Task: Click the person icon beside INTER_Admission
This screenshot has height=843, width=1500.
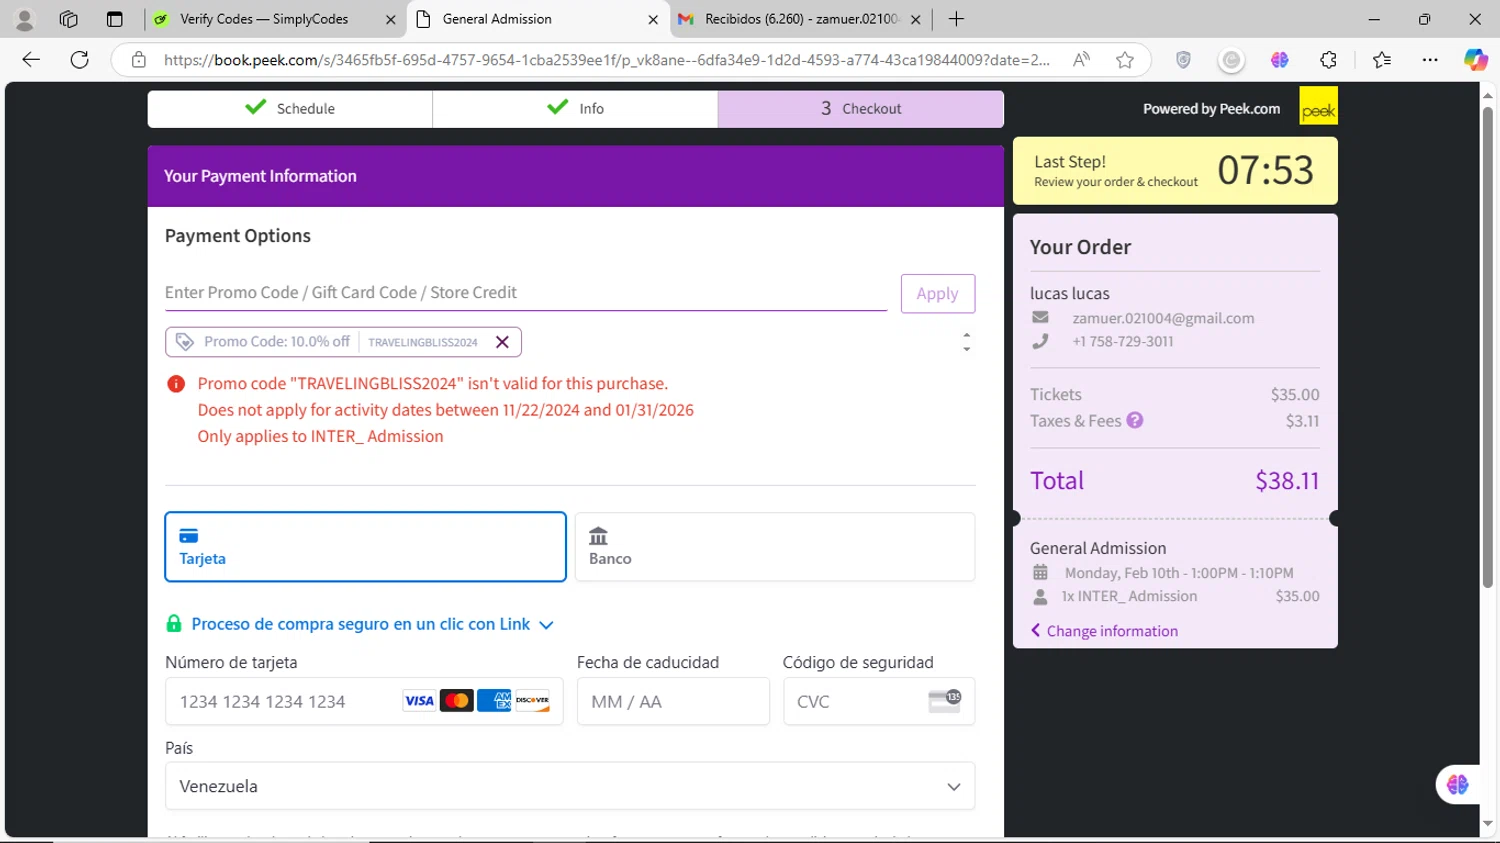Action: (1040, 596)
